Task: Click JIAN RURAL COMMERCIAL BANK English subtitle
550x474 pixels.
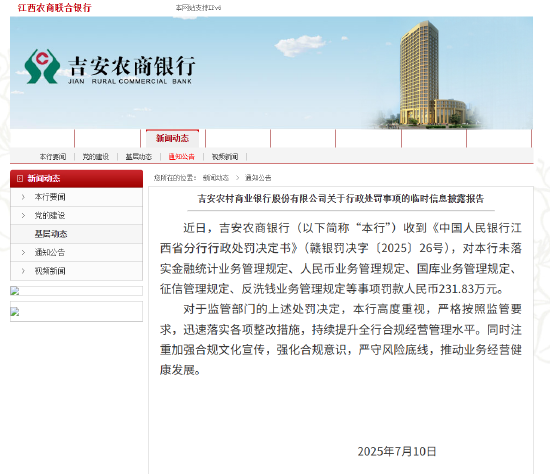Action: coord(130,81)
